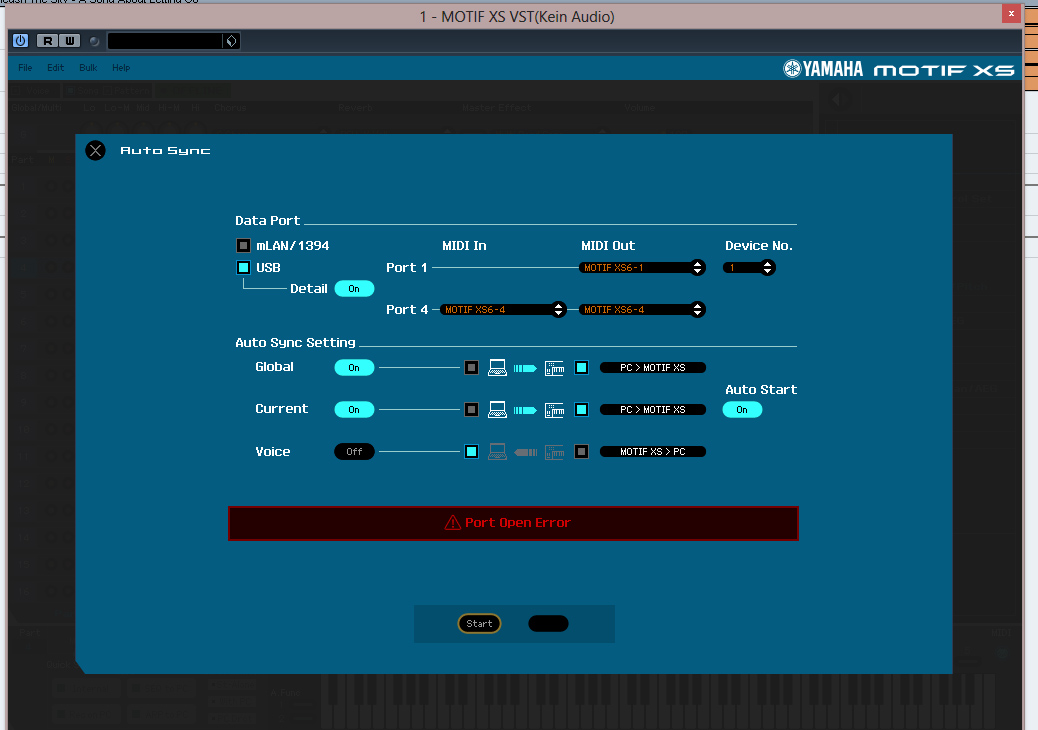1038x730 pixels.
Task: Click the transfer arrow in Current row
Action: click(525, 410)
